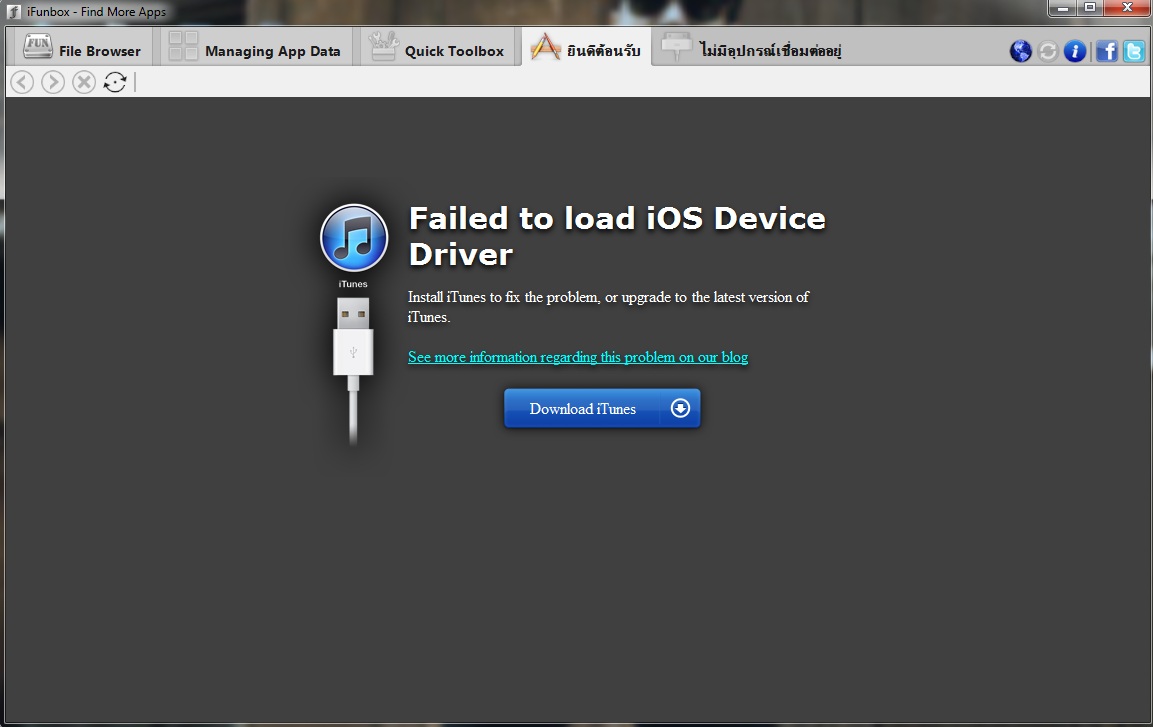Click the iTunes music note icon

(354, 238)
